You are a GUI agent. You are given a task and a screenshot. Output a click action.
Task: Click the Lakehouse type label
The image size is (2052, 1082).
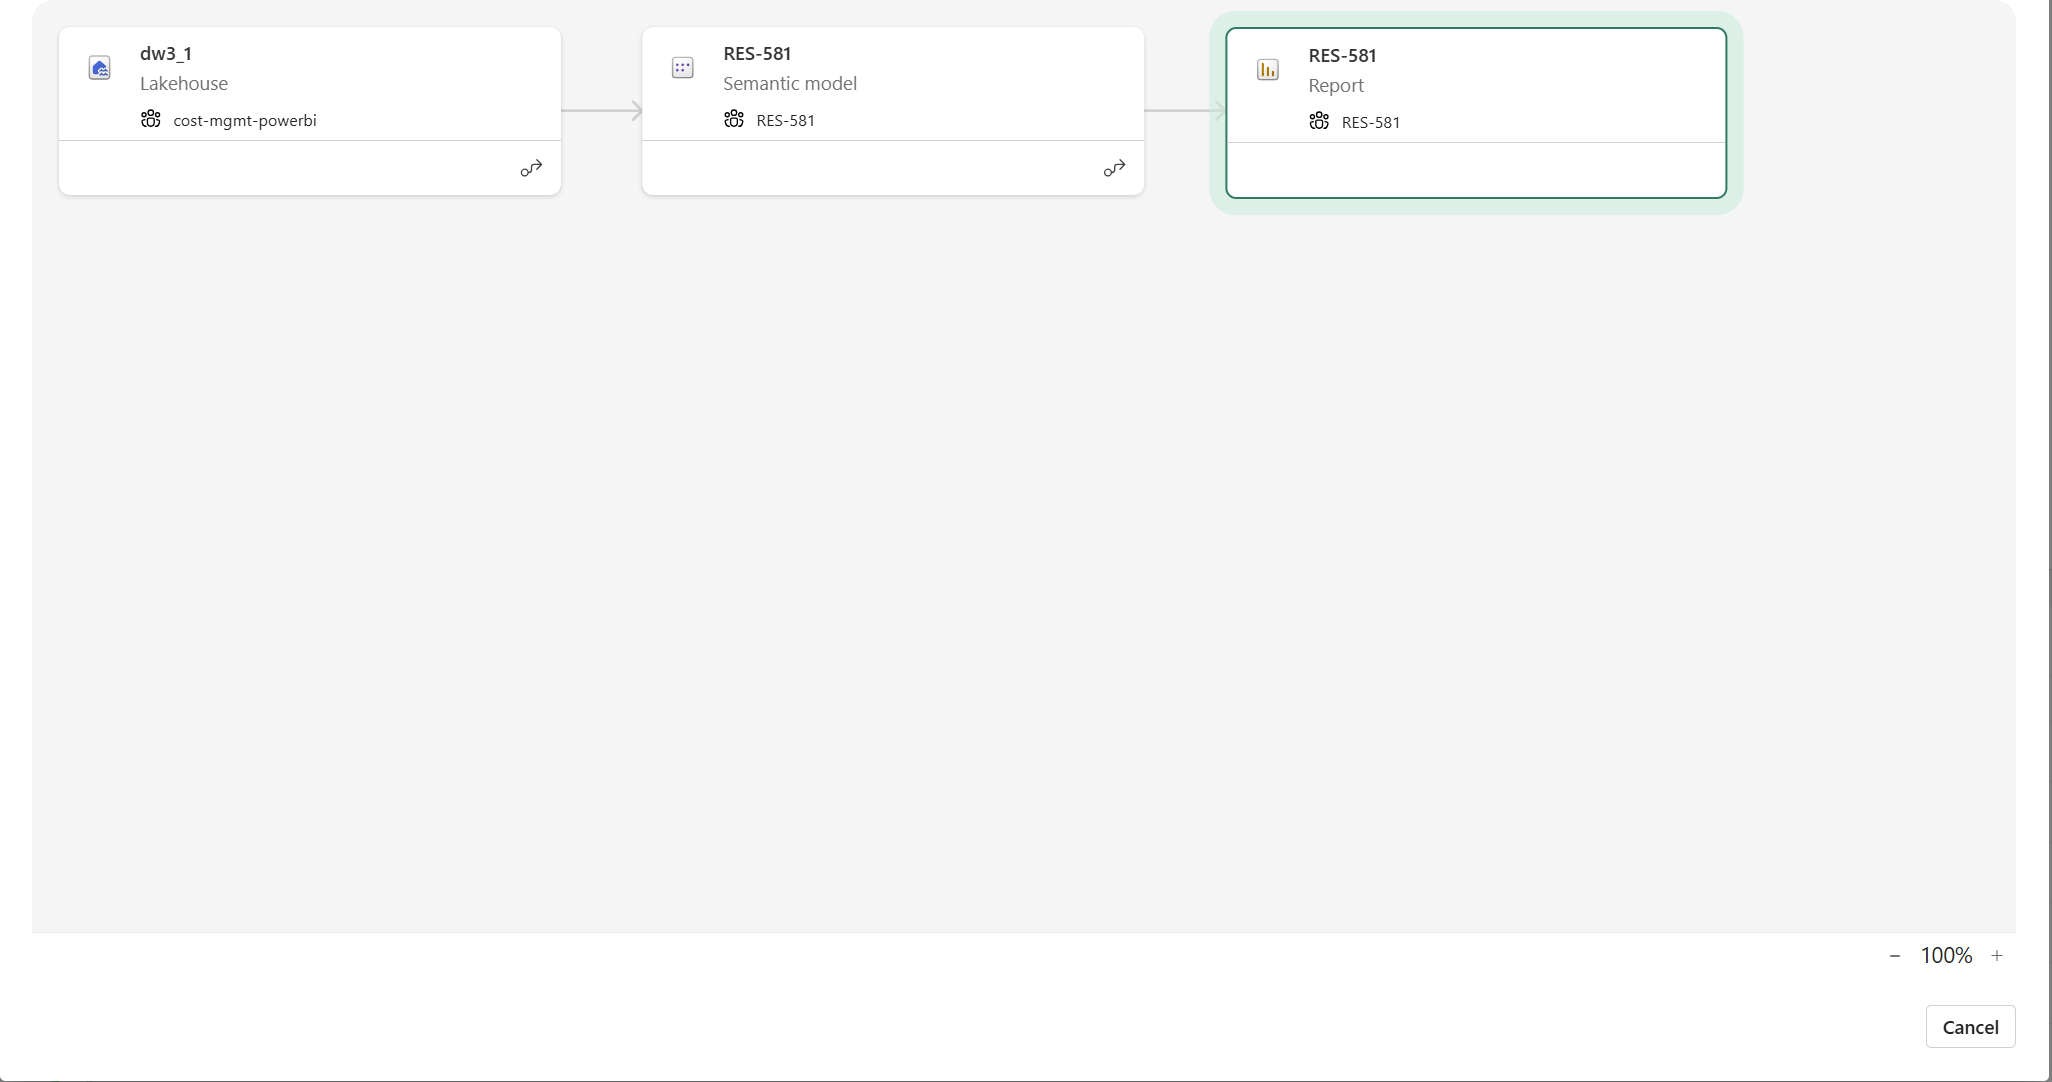click(x=184, y=84)
